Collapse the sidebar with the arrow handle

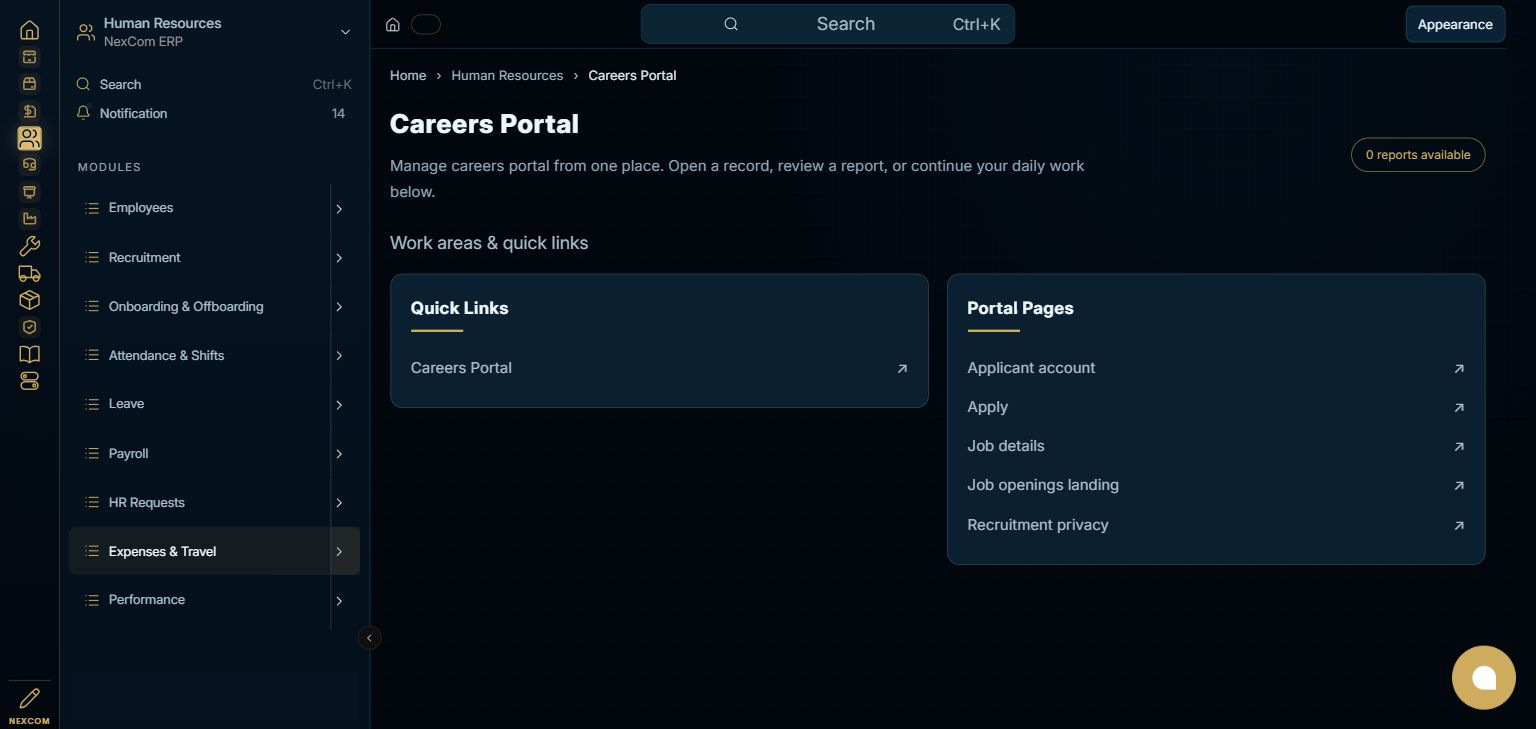[369, 637]
